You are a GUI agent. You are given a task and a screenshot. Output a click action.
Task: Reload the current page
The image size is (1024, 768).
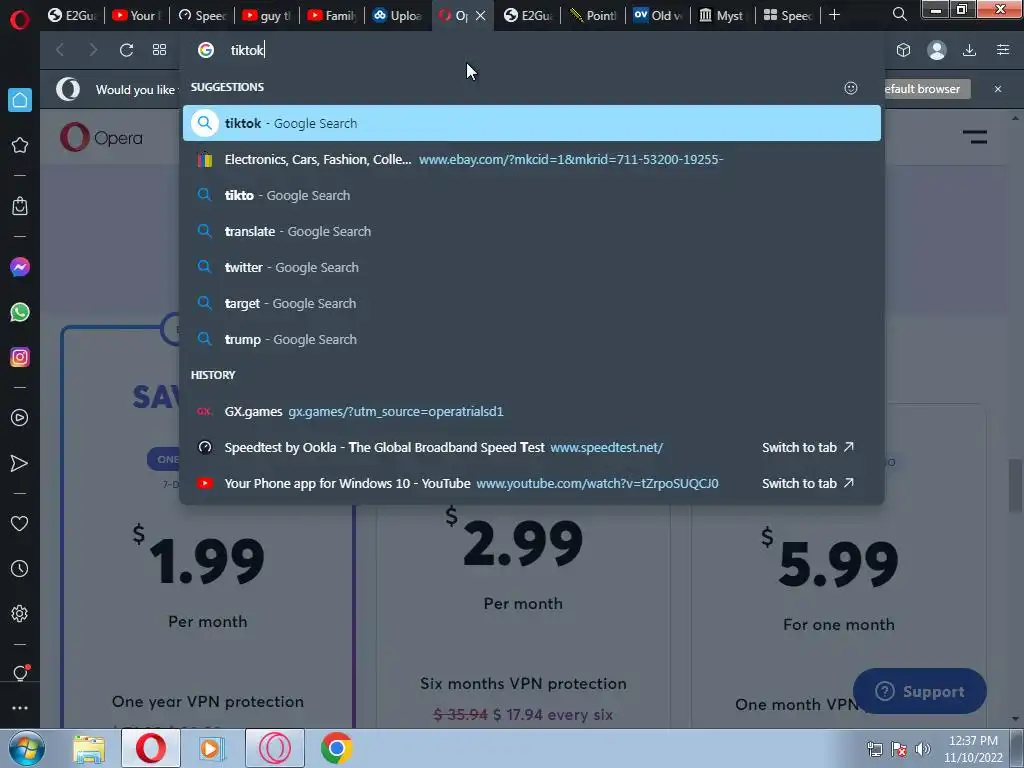click(126, 50)
